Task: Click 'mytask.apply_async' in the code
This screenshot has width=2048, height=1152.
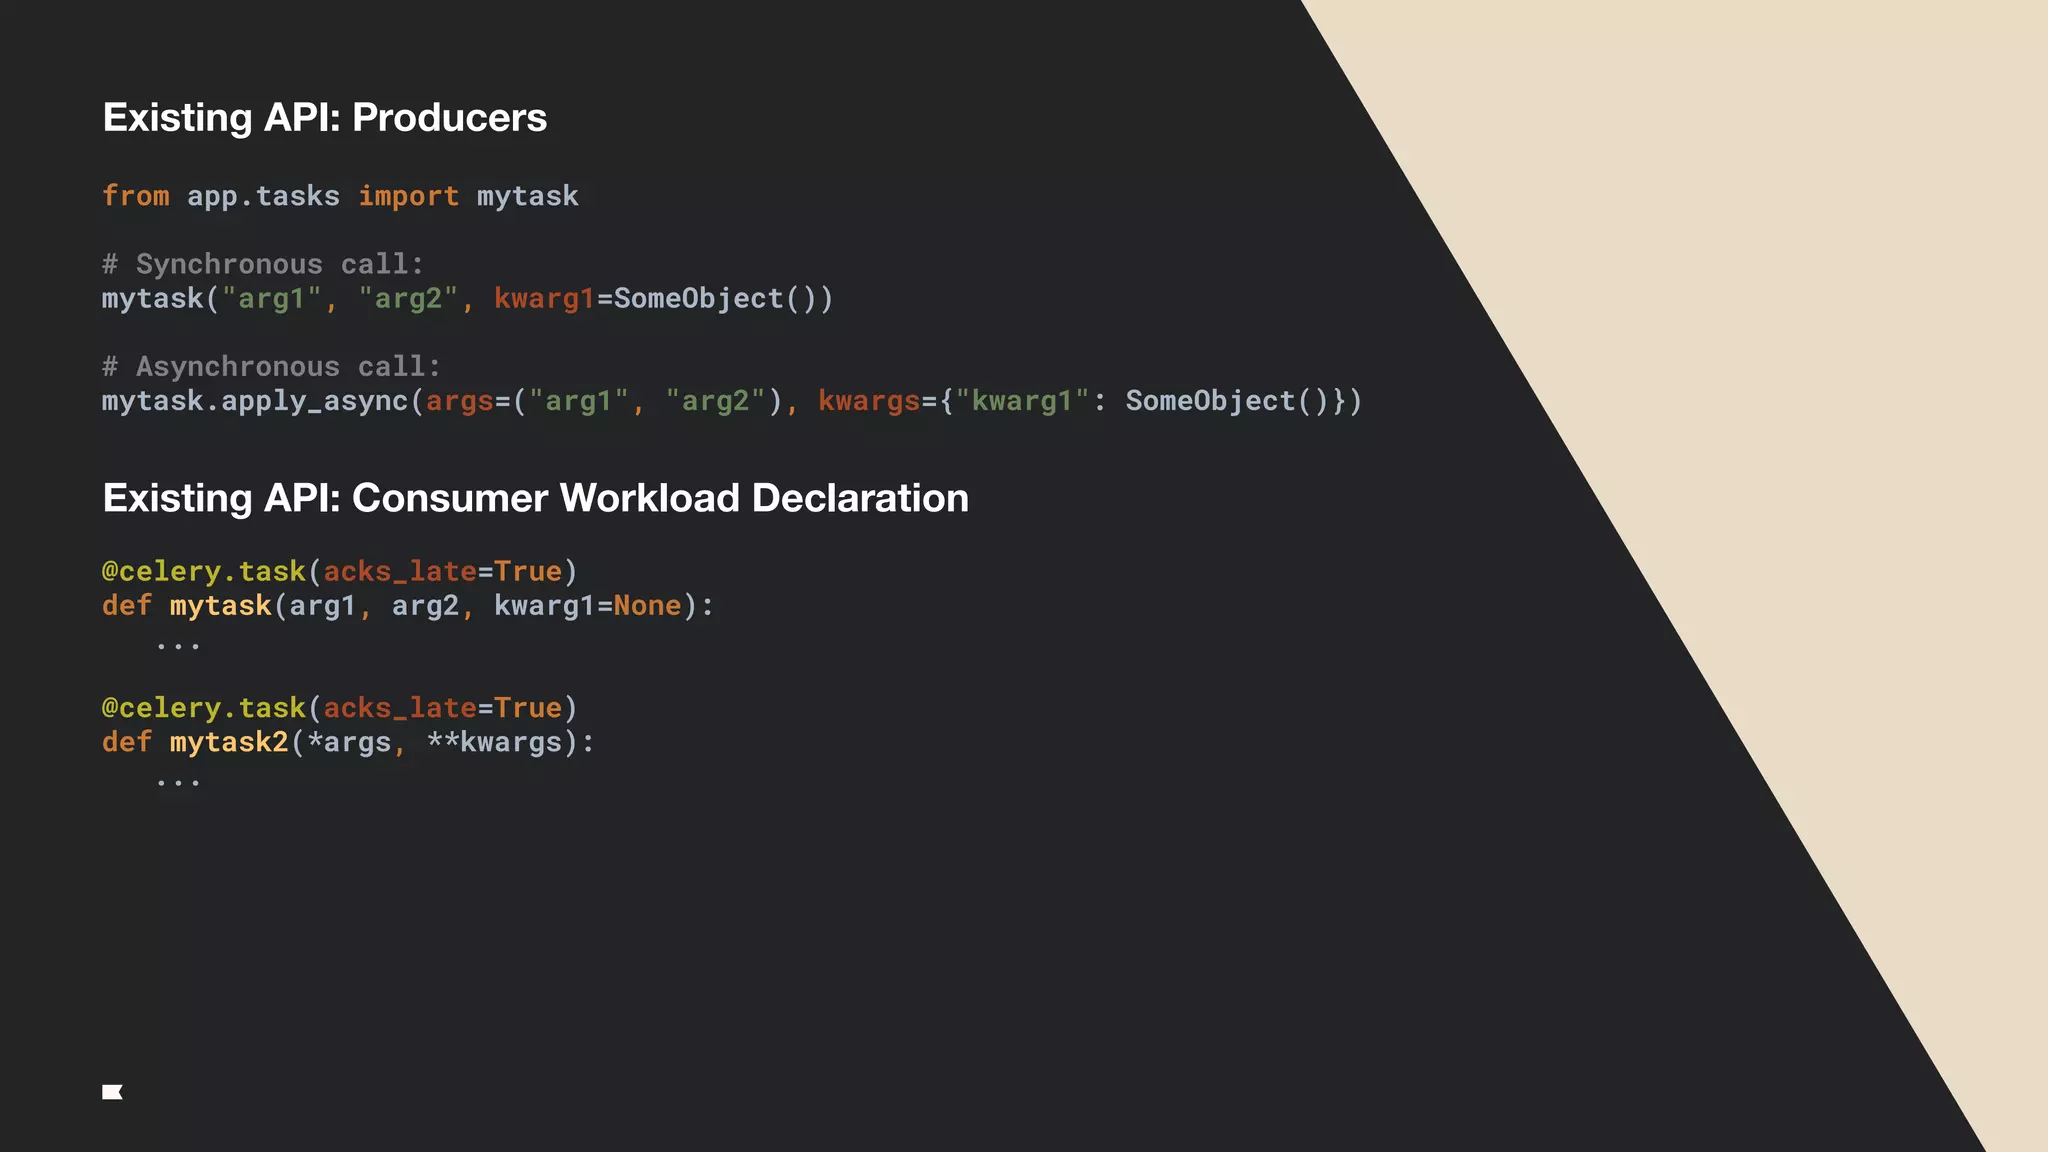Action: pyautogui.click(x=255, y=401)
